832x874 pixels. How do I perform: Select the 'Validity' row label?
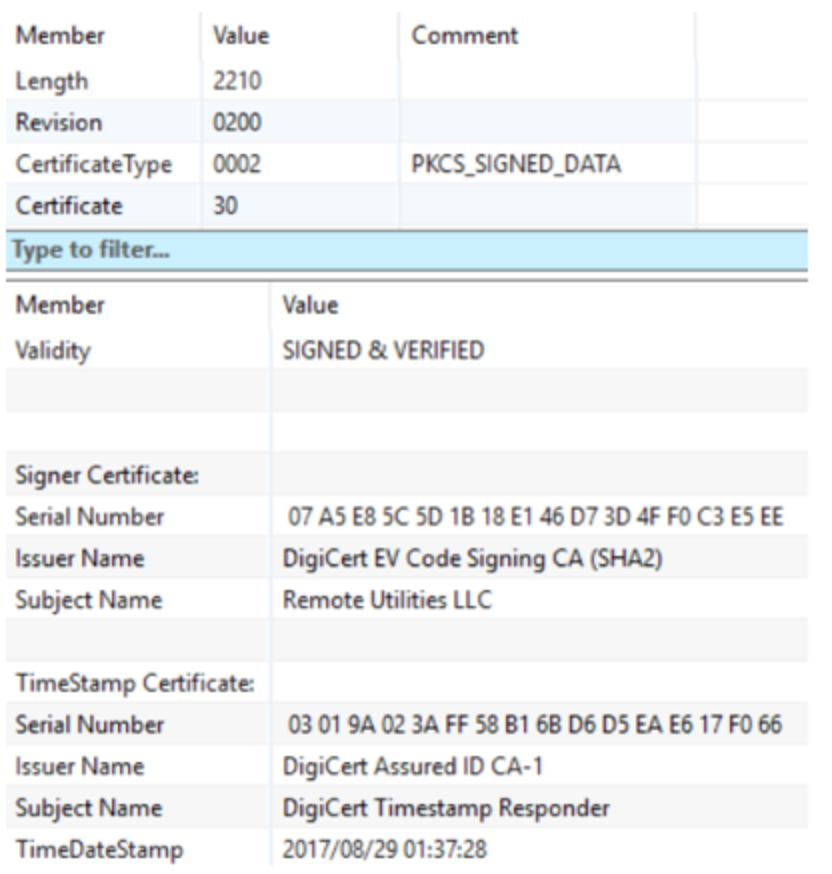pos(53,351)
